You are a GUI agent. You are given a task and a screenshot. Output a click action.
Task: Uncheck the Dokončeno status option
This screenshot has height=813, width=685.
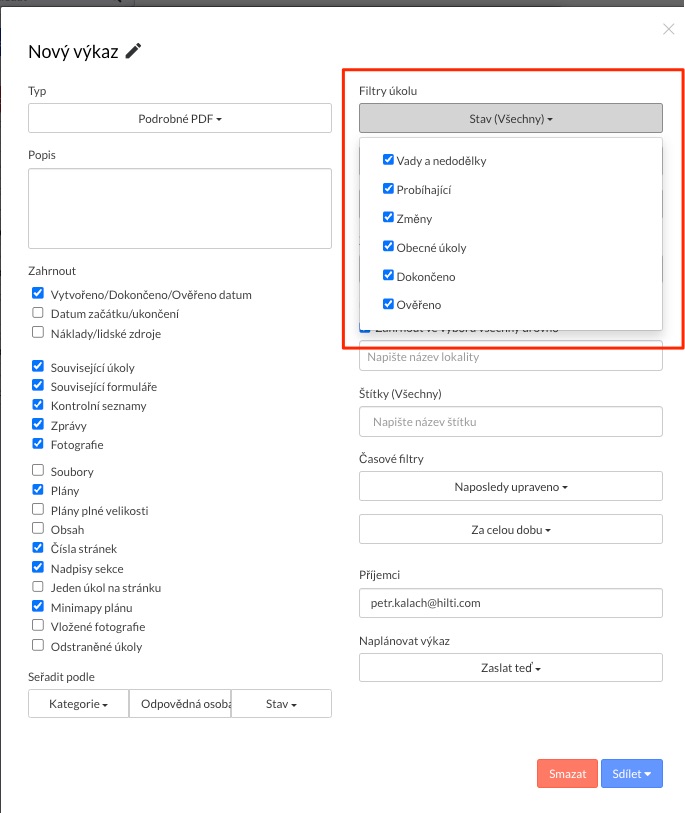pos(388,275)
